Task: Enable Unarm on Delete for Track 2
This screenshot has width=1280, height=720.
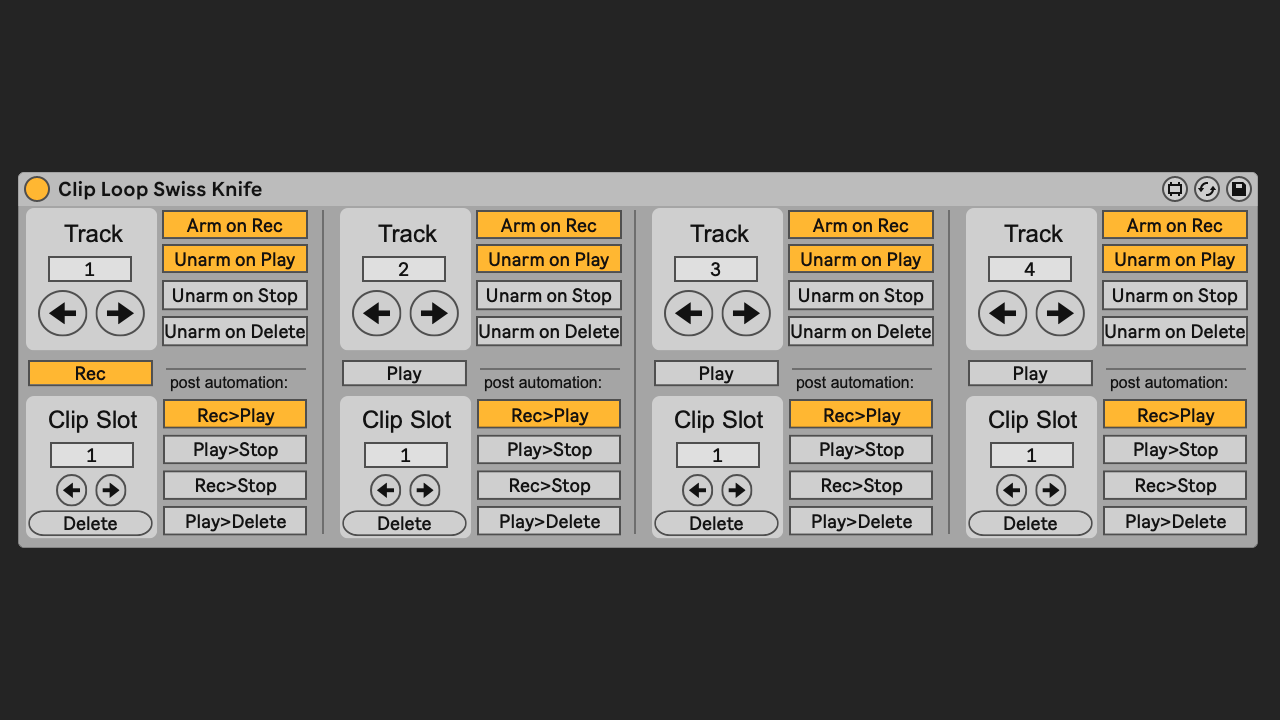Action: click(x=549, y=331)
